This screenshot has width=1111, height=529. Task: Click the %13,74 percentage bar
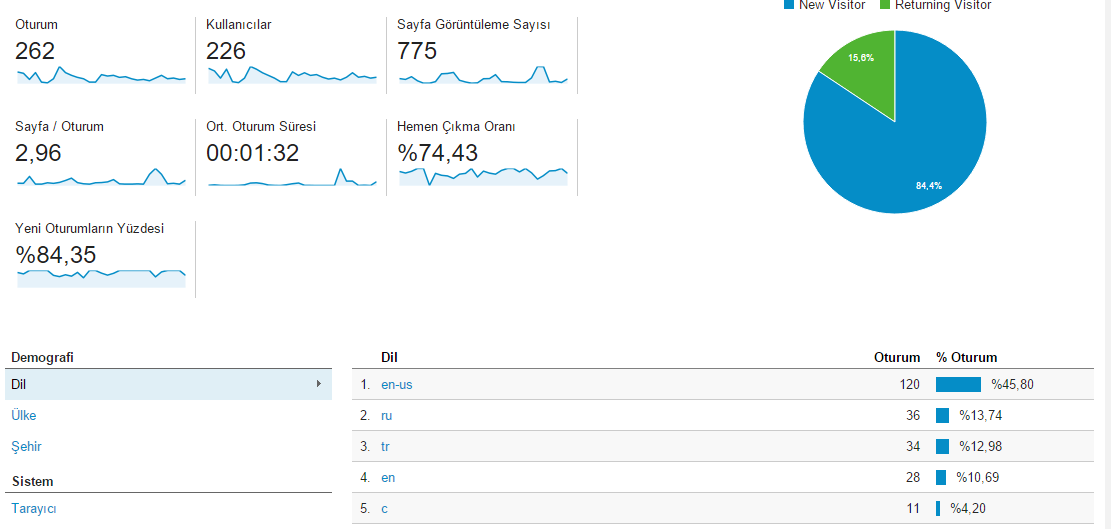pyautogui.click(x=942, y=416)
